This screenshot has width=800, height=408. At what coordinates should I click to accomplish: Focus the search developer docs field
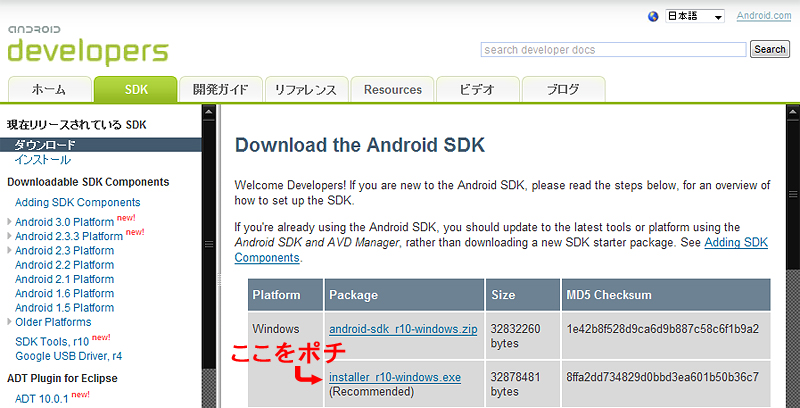click(613, 49)
